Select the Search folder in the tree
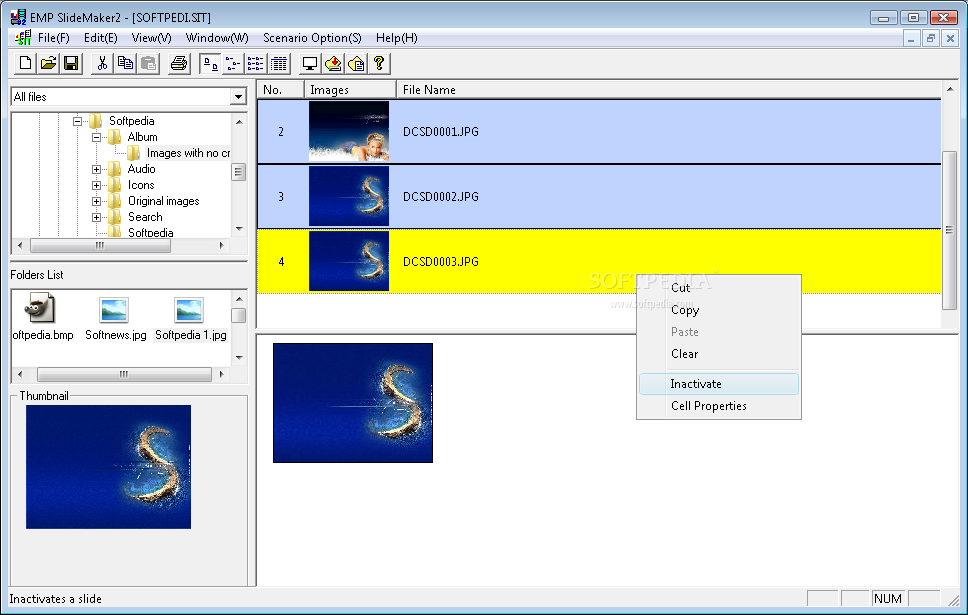968x615 pixels. pyautogui.click(x=145, y=217)
